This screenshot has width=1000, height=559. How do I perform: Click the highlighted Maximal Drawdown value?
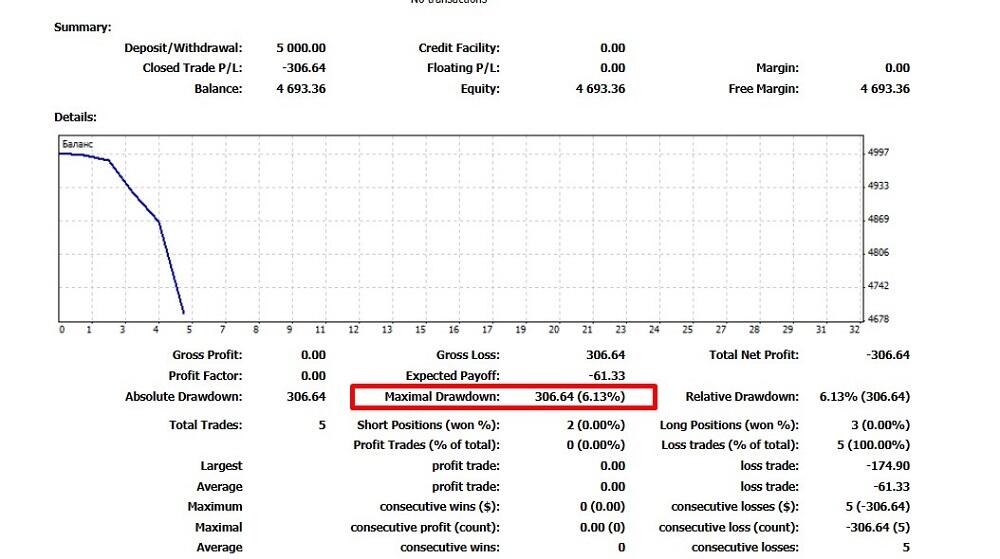point(579,397)
